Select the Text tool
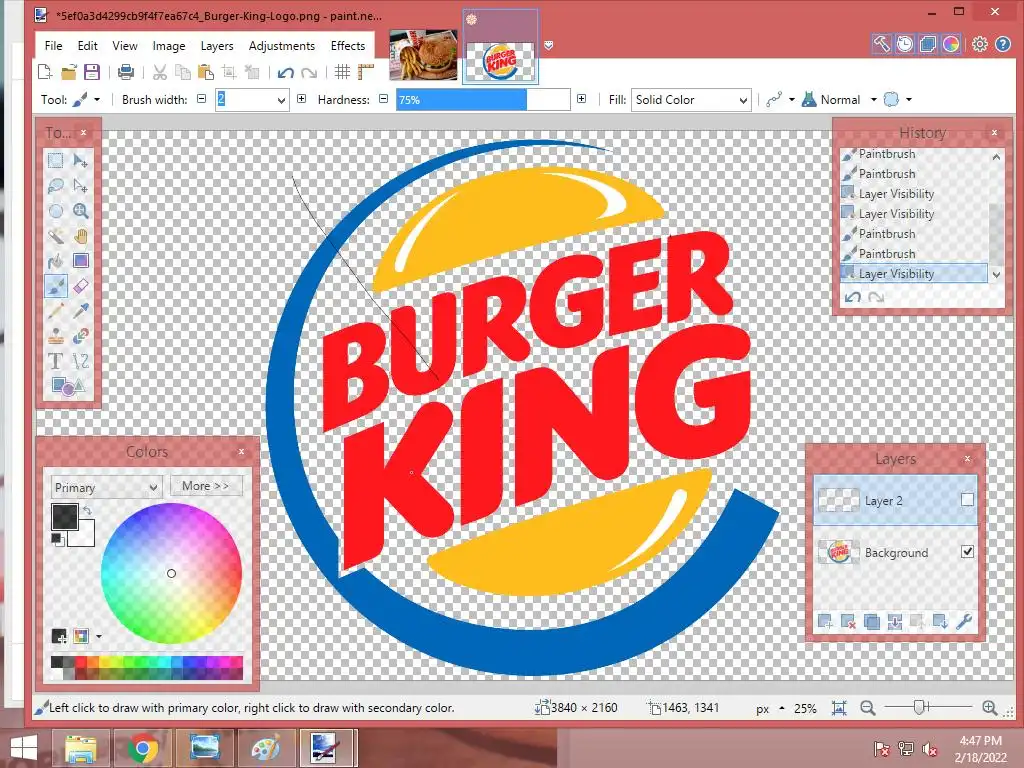The image size is (1024, 768). [56, 360]
